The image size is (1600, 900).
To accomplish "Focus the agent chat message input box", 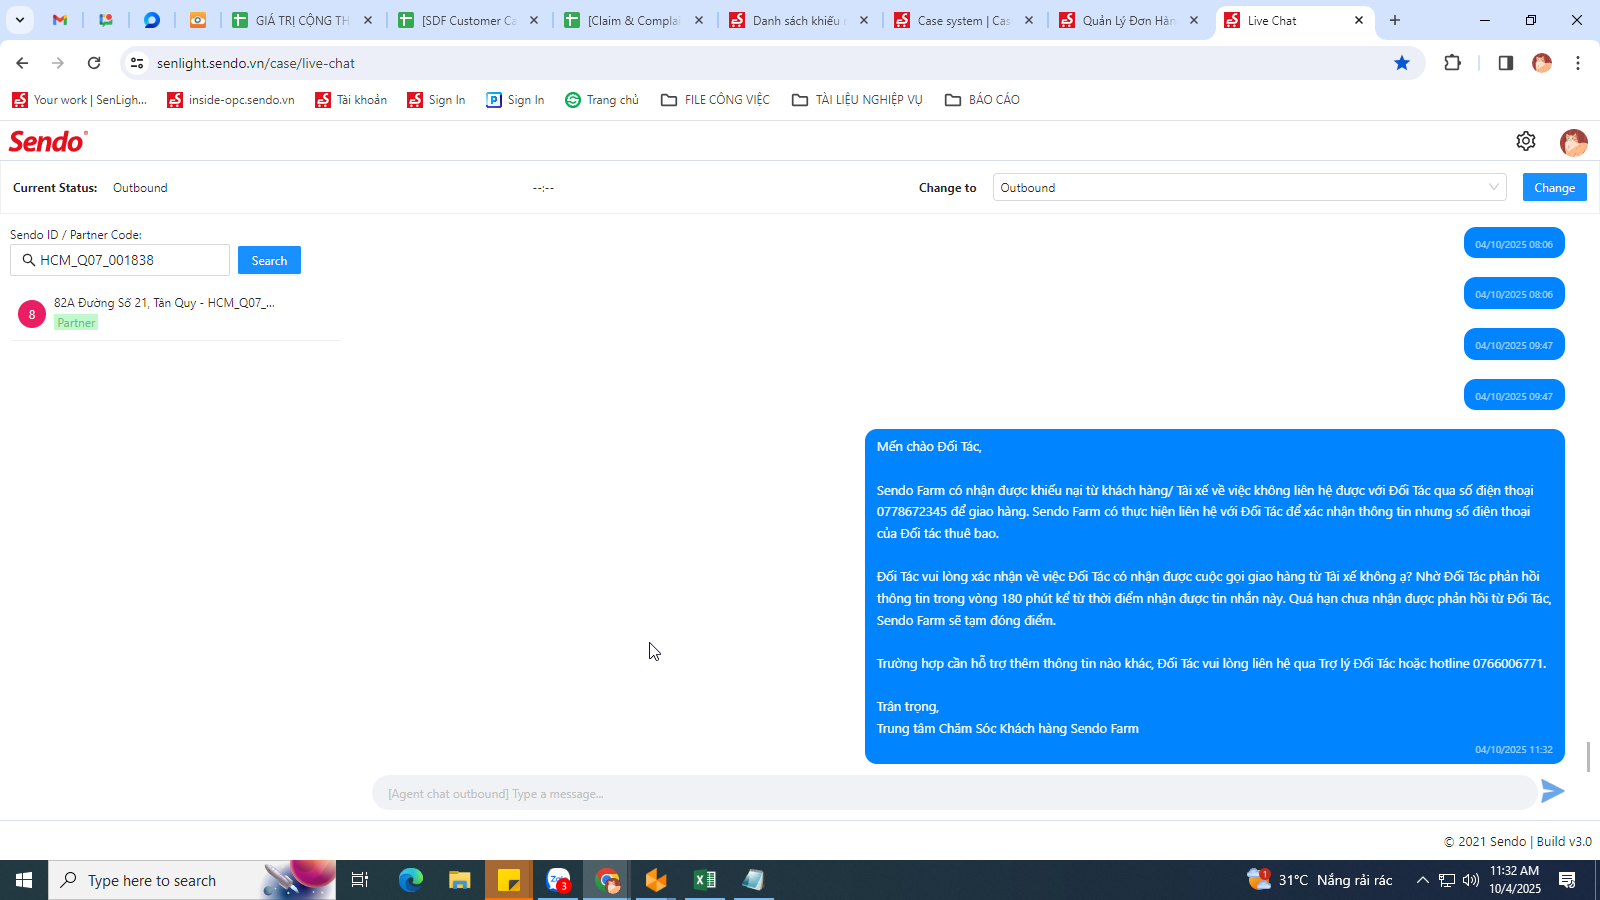I will click(x=954, y=793).
